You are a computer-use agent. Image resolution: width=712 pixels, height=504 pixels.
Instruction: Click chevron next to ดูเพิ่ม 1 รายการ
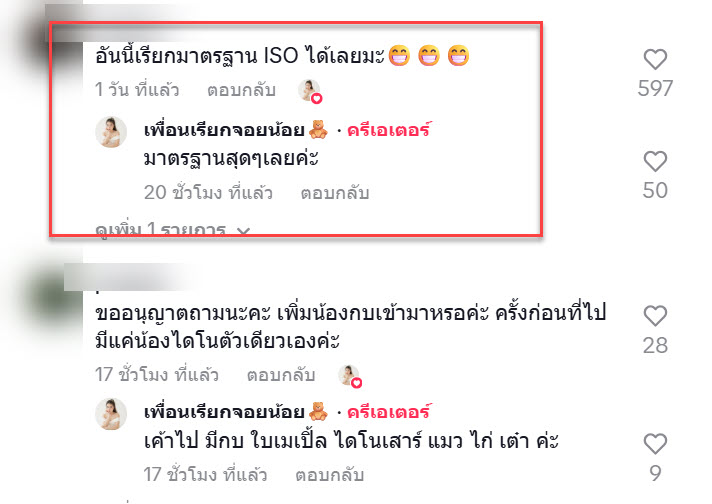[x=244, y=231]
